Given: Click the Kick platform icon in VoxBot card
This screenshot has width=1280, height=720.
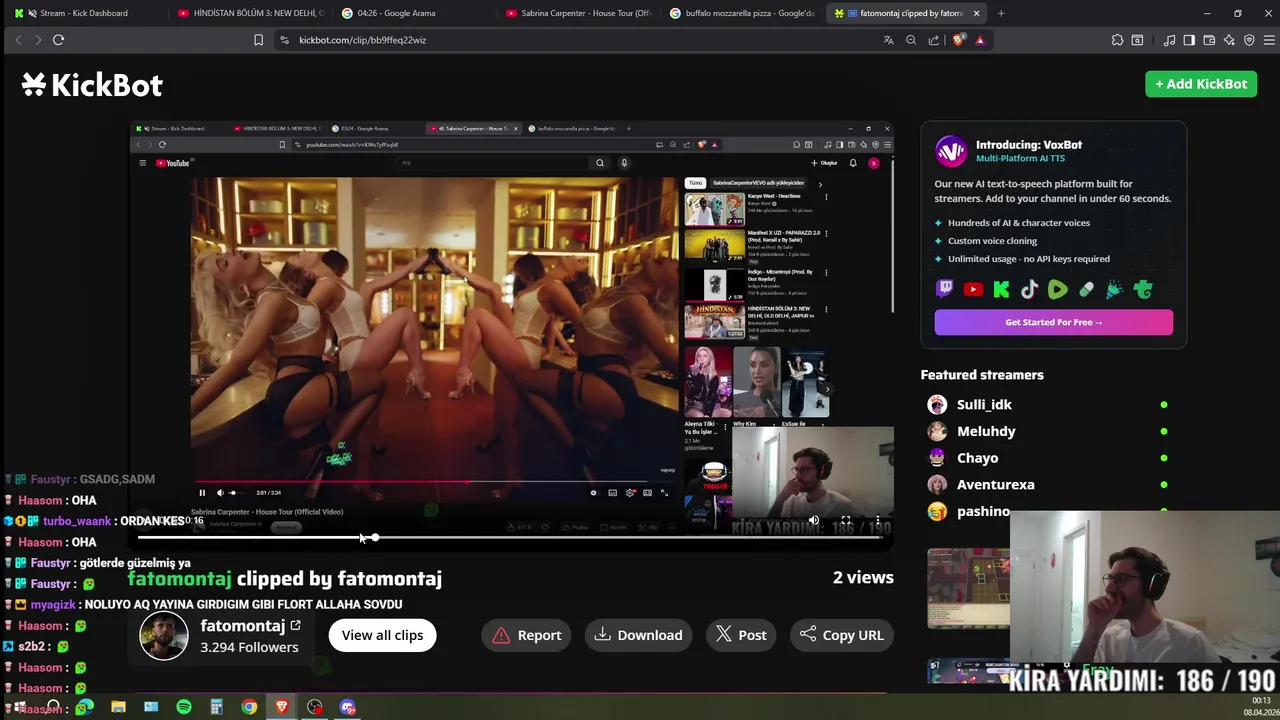Looking at the screenshot, I should point(1001,290).
